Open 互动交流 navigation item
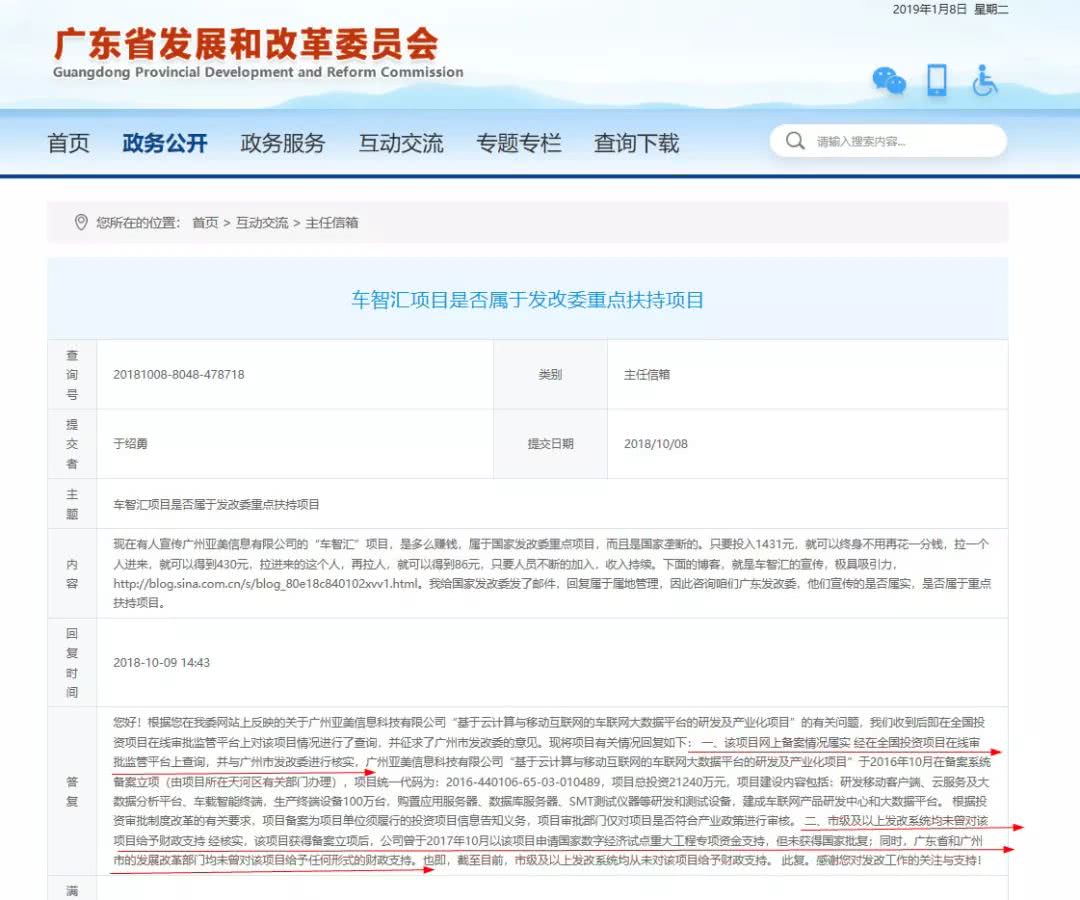This screenshot has height=900, width=1080. pyautogui.click(x=401, y=143)
